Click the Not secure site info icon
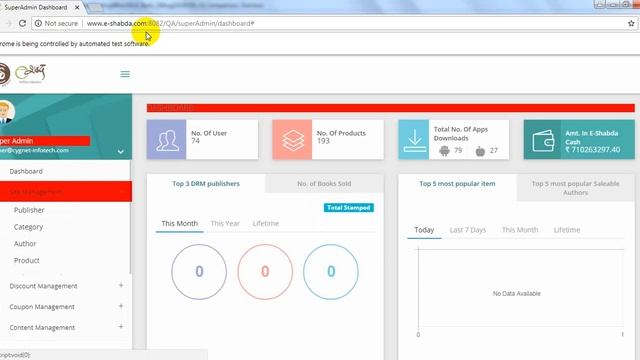The height and width of the screenshot is (360, 640). click(x=38, y=23)
